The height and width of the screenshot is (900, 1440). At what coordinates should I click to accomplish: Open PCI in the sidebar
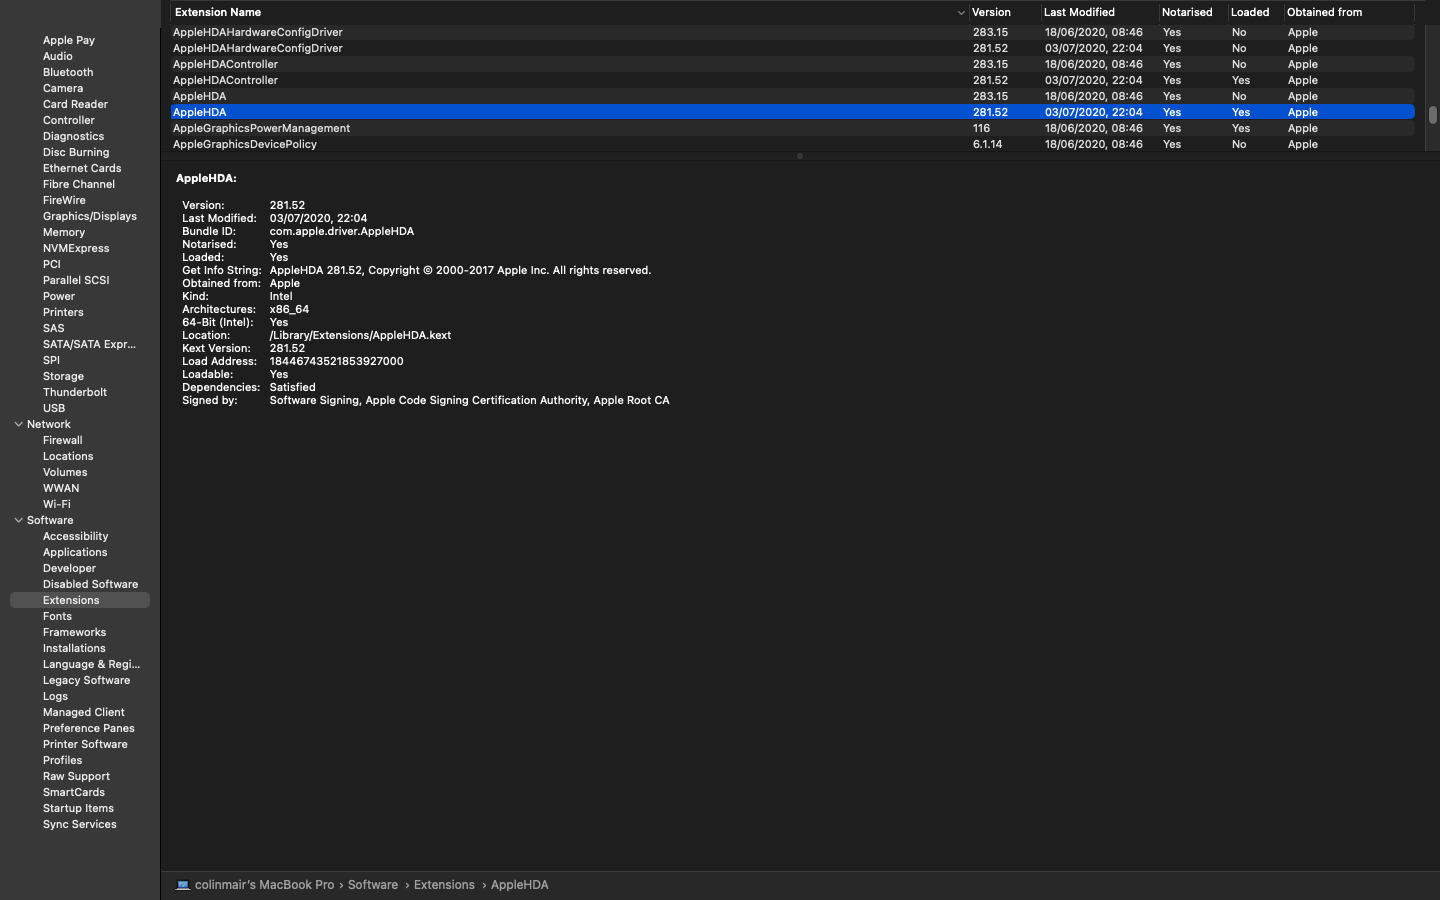click(52, 264)
